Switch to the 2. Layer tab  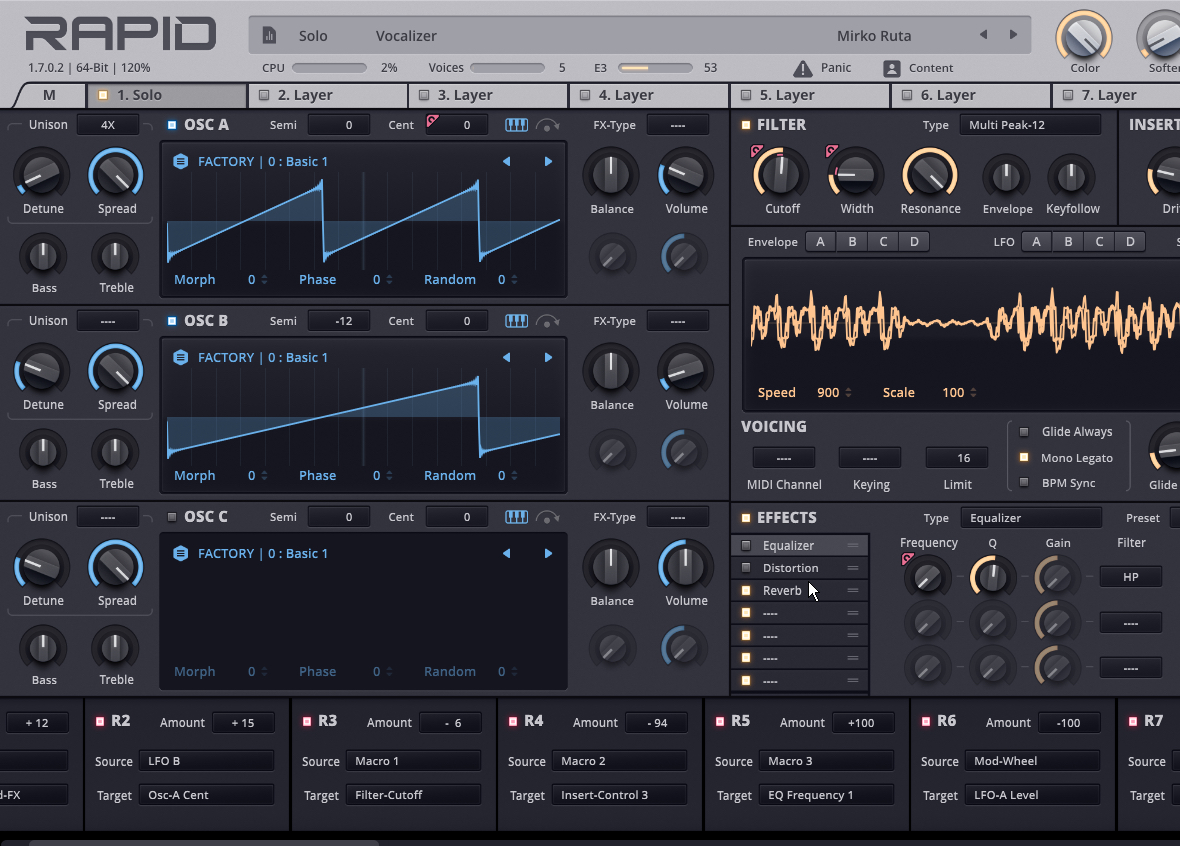pos(327,95)
